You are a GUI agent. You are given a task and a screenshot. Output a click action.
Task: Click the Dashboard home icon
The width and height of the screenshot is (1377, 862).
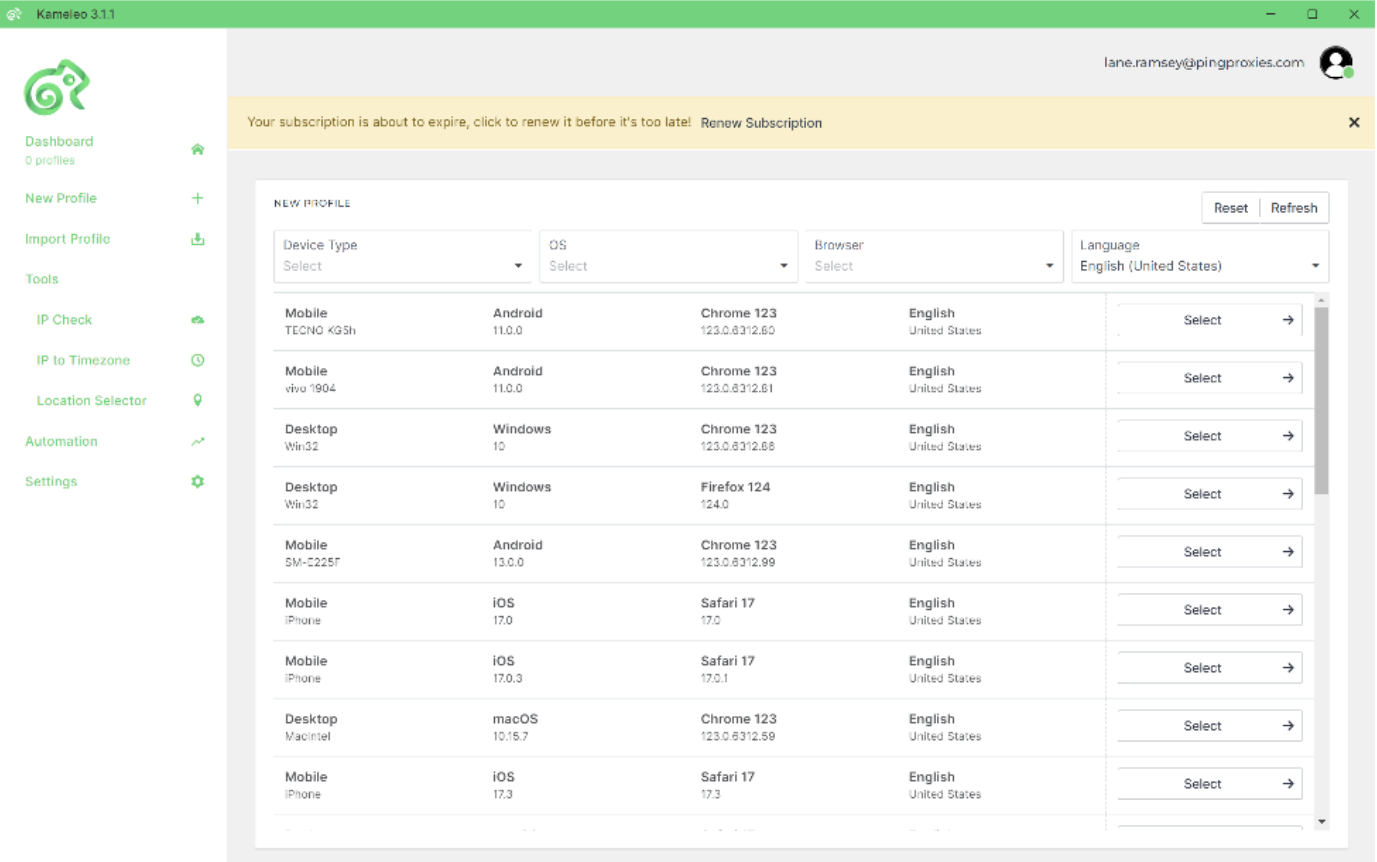[198, 149]
